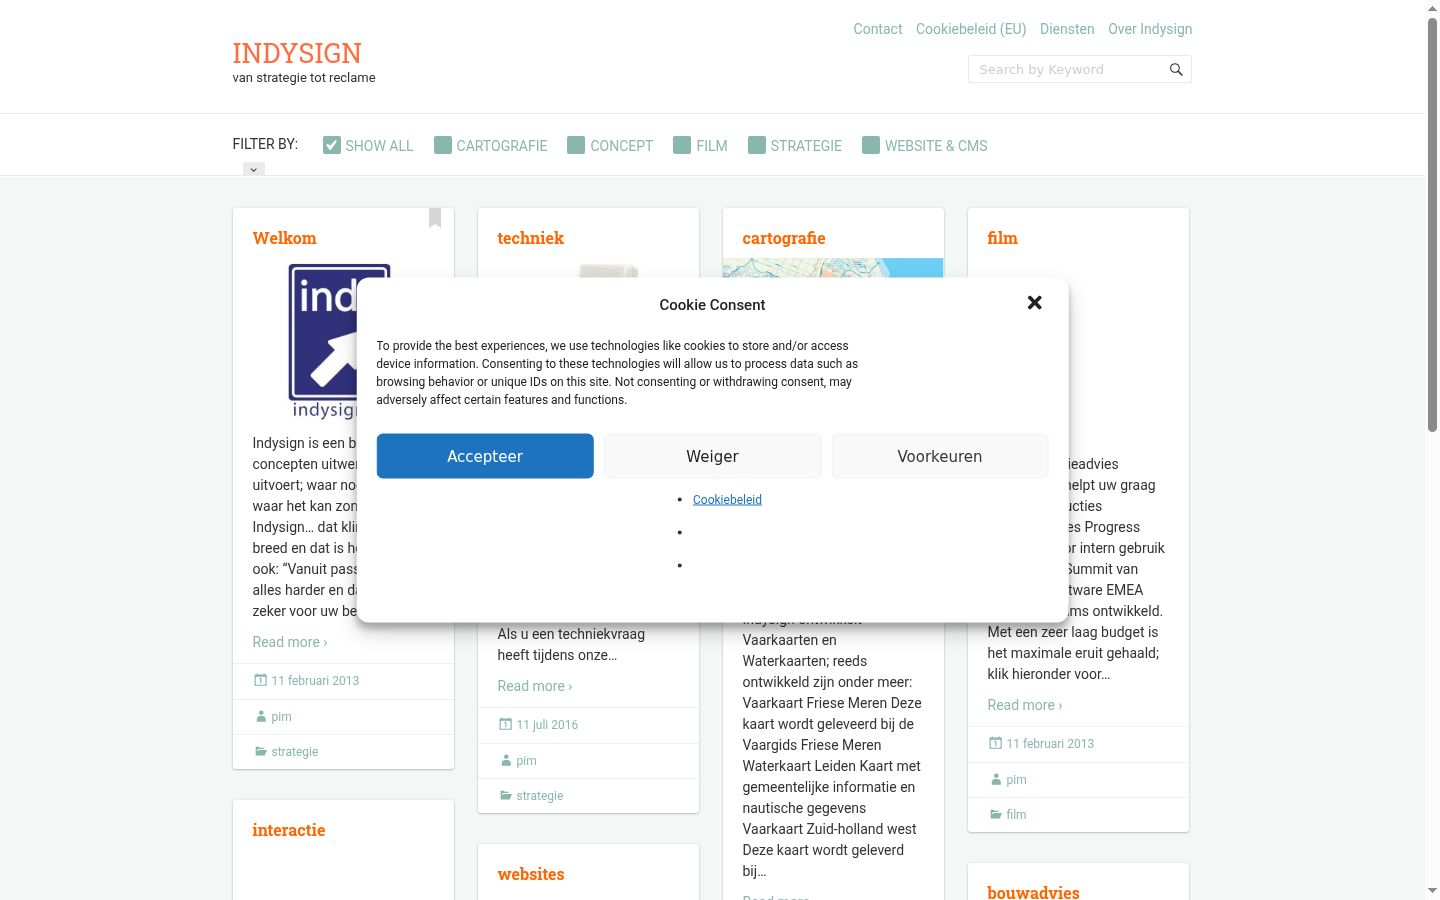Click the Indysign logo image in Welkom

tap(323, 342)
